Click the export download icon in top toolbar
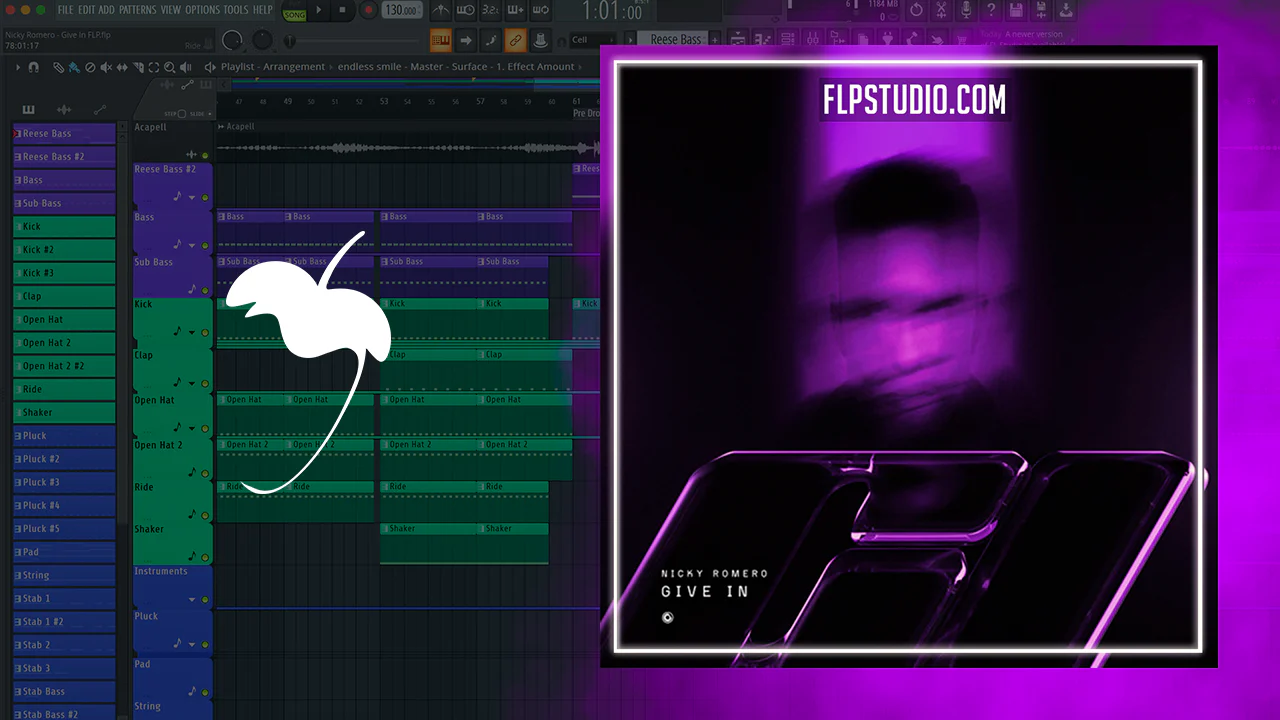Viewport: 1280px width, 720px height. coord(1066,10)
